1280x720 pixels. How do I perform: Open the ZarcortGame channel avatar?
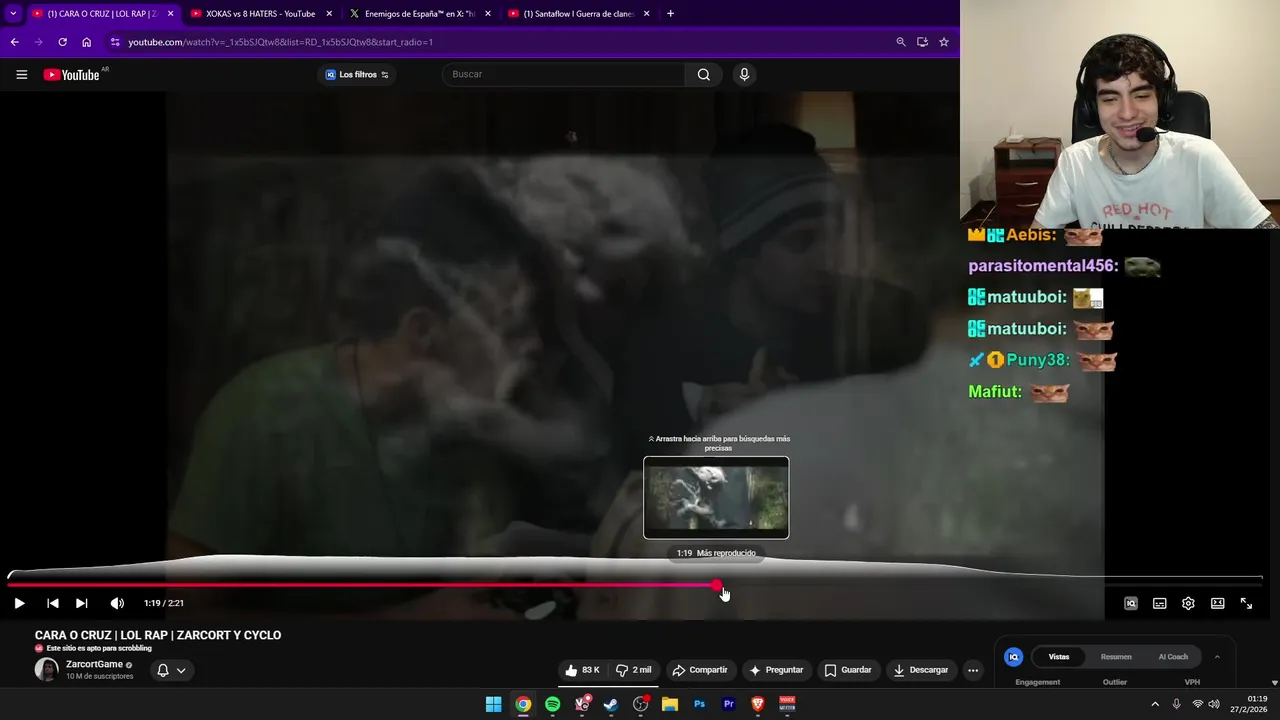(x=46, y=670)
